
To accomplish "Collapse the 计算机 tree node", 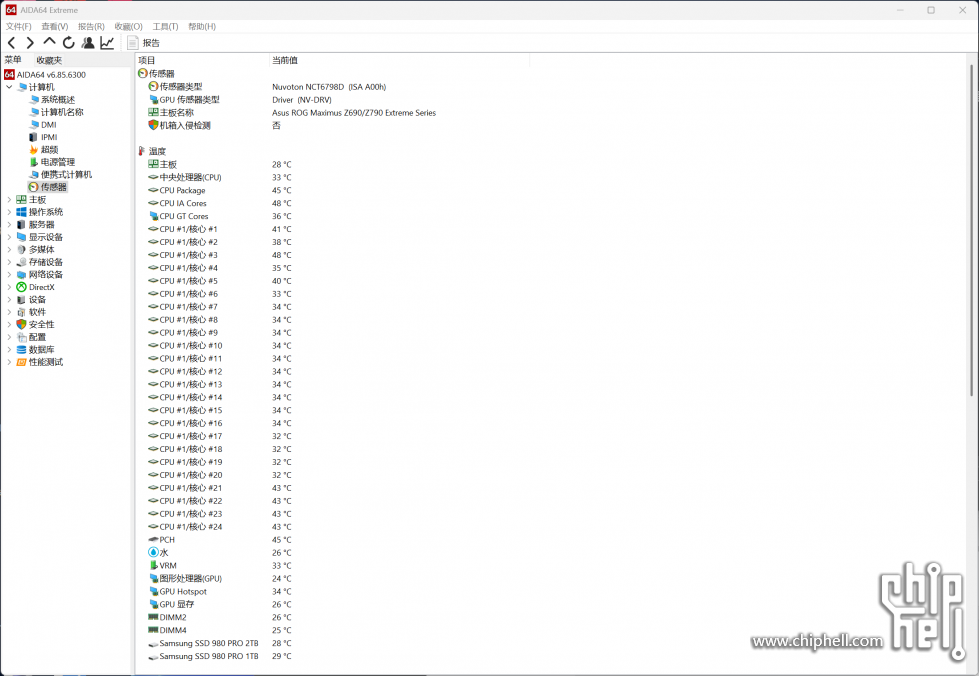I will pyautogui.click(x=9, y=87).
